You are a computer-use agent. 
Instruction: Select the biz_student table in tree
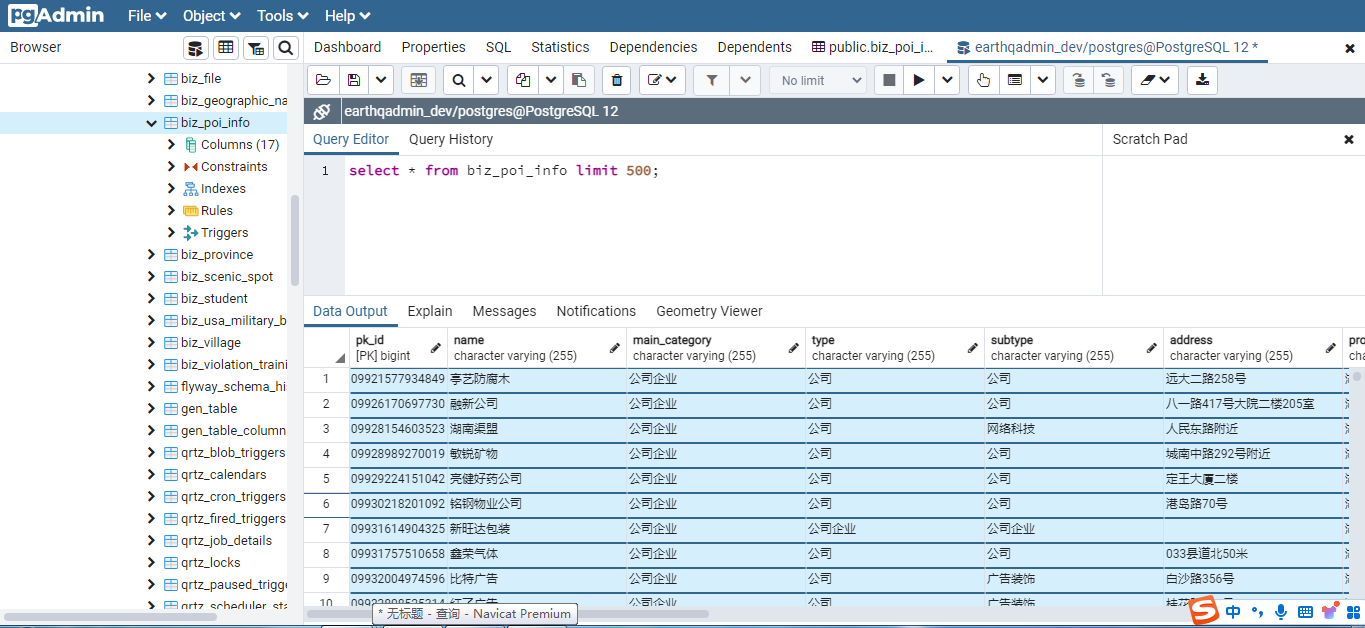[214, 299]
